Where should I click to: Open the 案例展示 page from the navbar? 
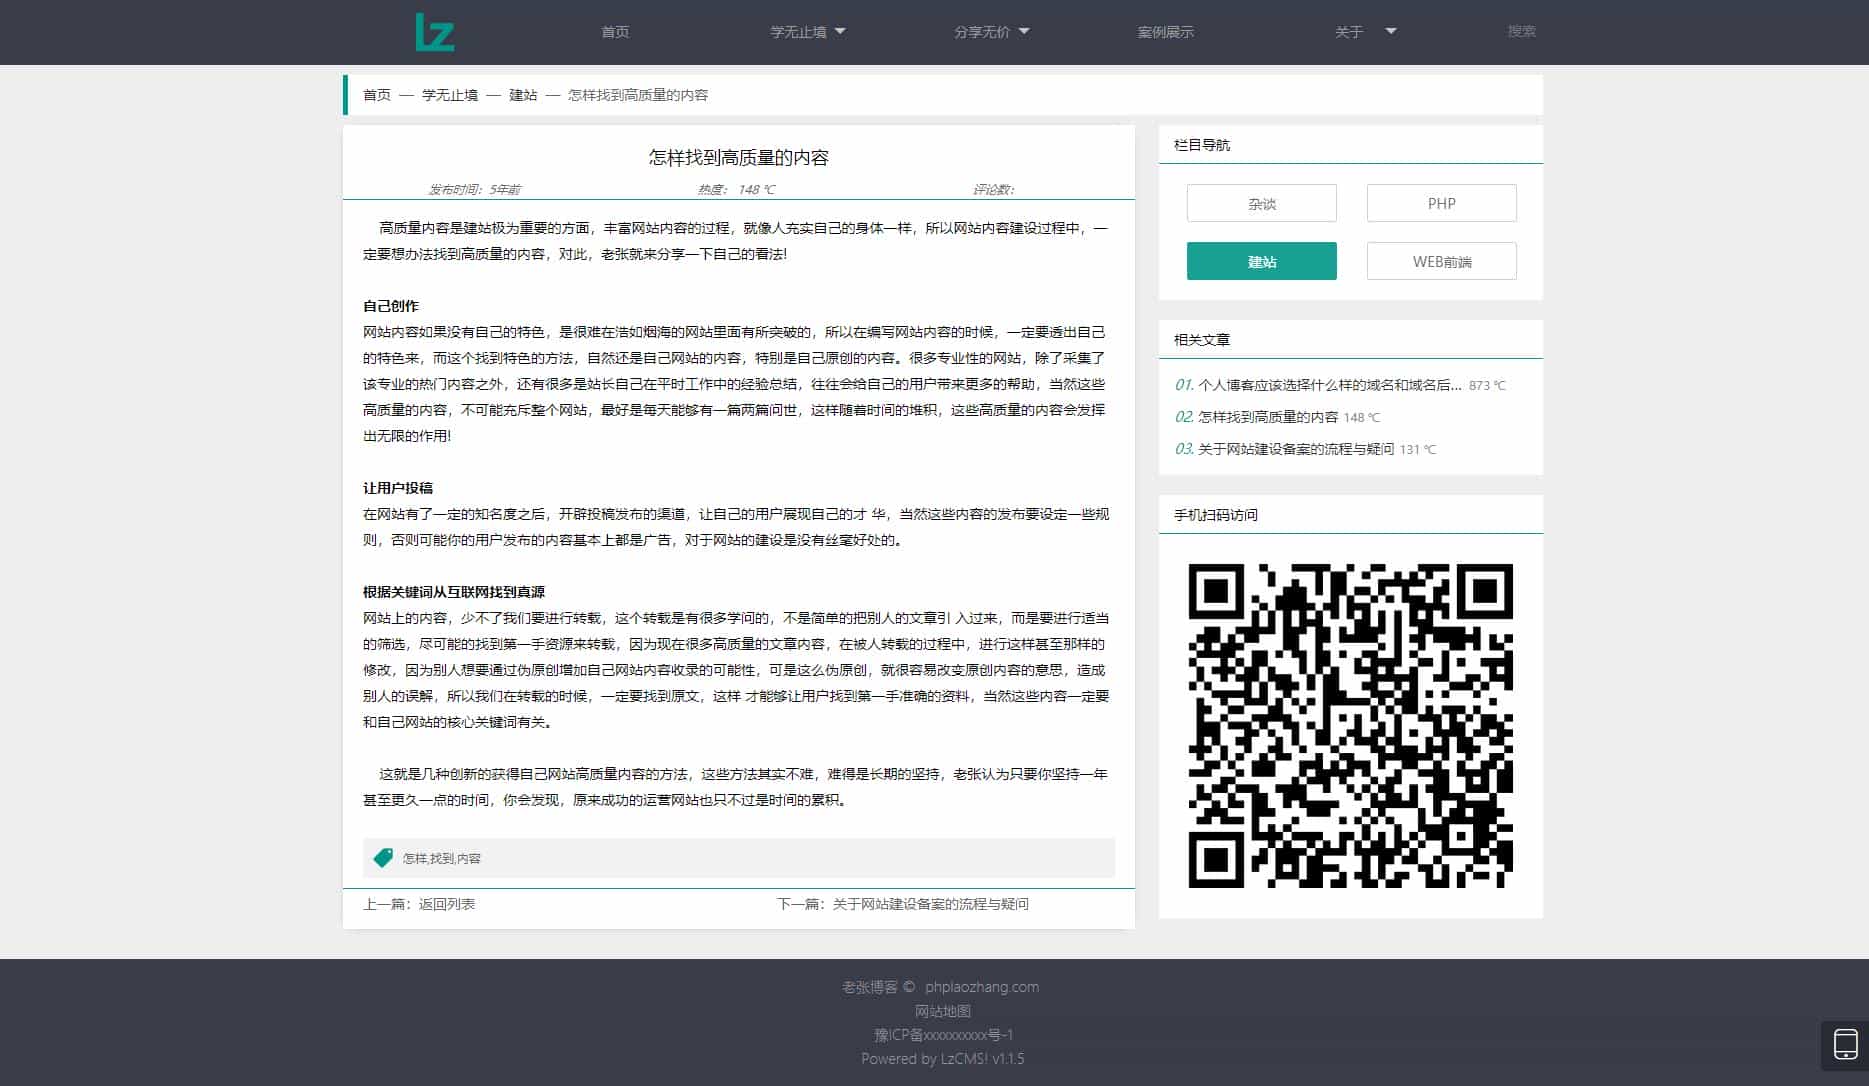1165,31
